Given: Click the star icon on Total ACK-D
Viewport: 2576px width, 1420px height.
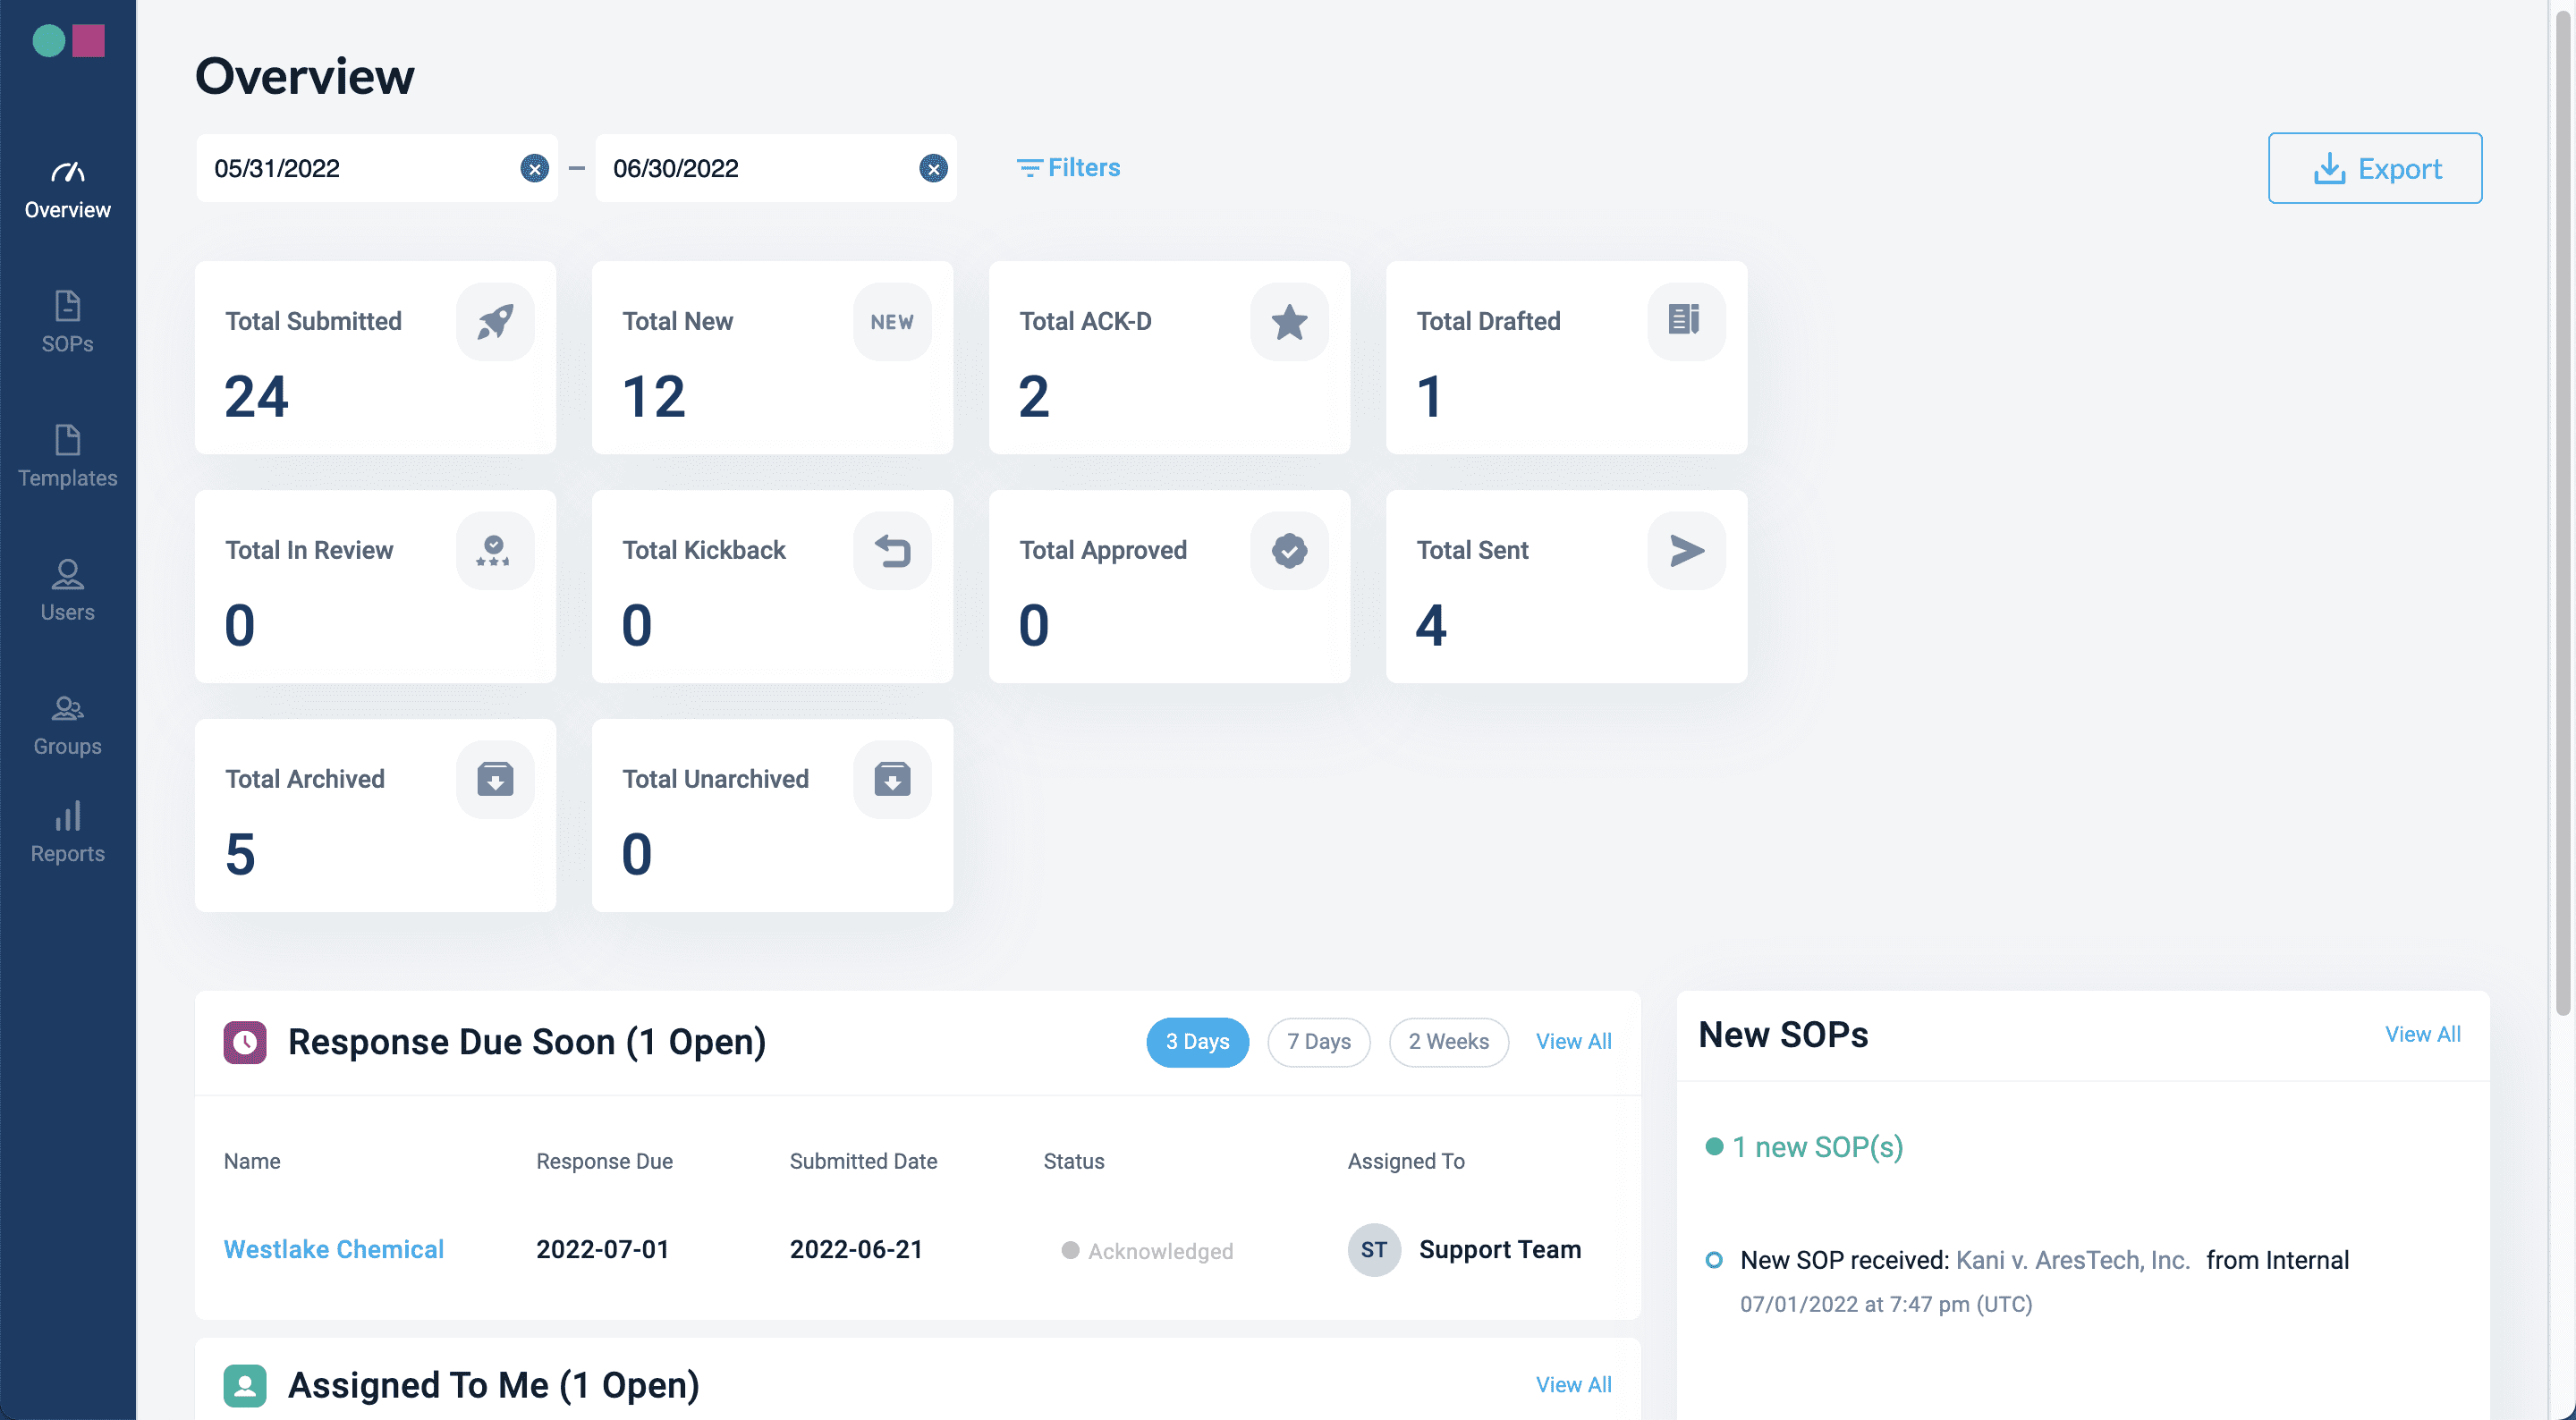Looking at the screenshot, I should pos(1289,321).
